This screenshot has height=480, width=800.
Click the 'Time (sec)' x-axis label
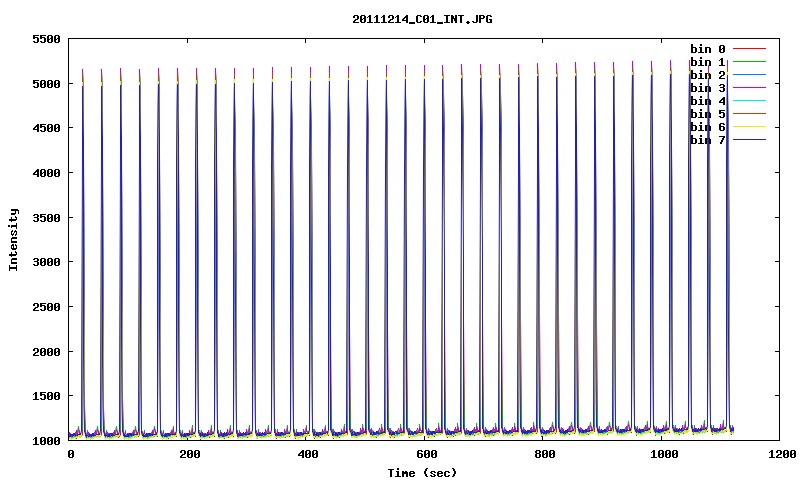[x=422, y=473]
